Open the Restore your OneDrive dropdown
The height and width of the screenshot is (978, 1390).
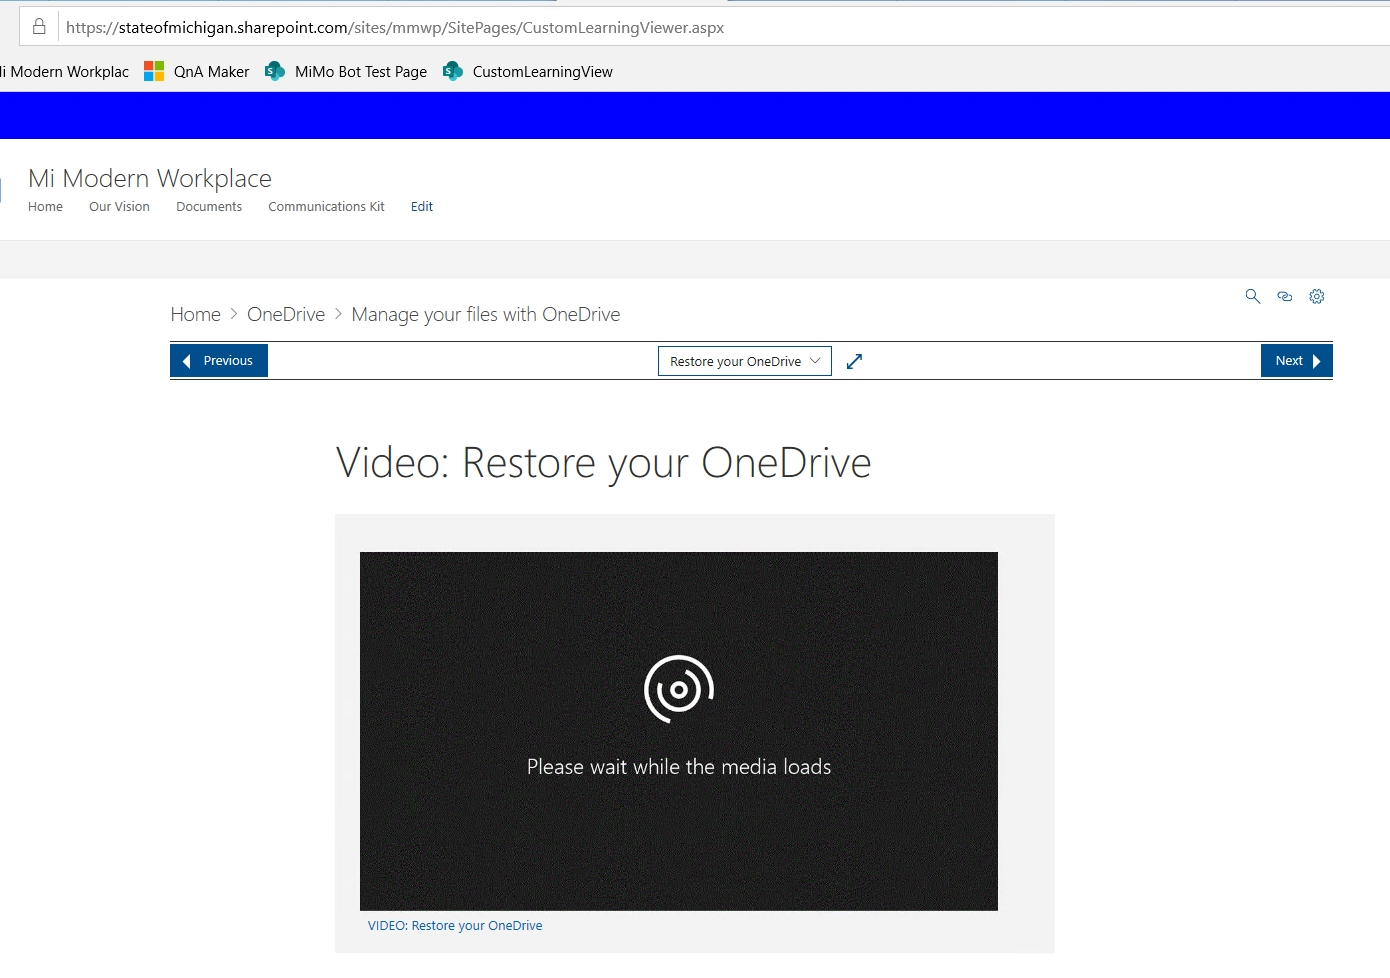click(744, 361)
